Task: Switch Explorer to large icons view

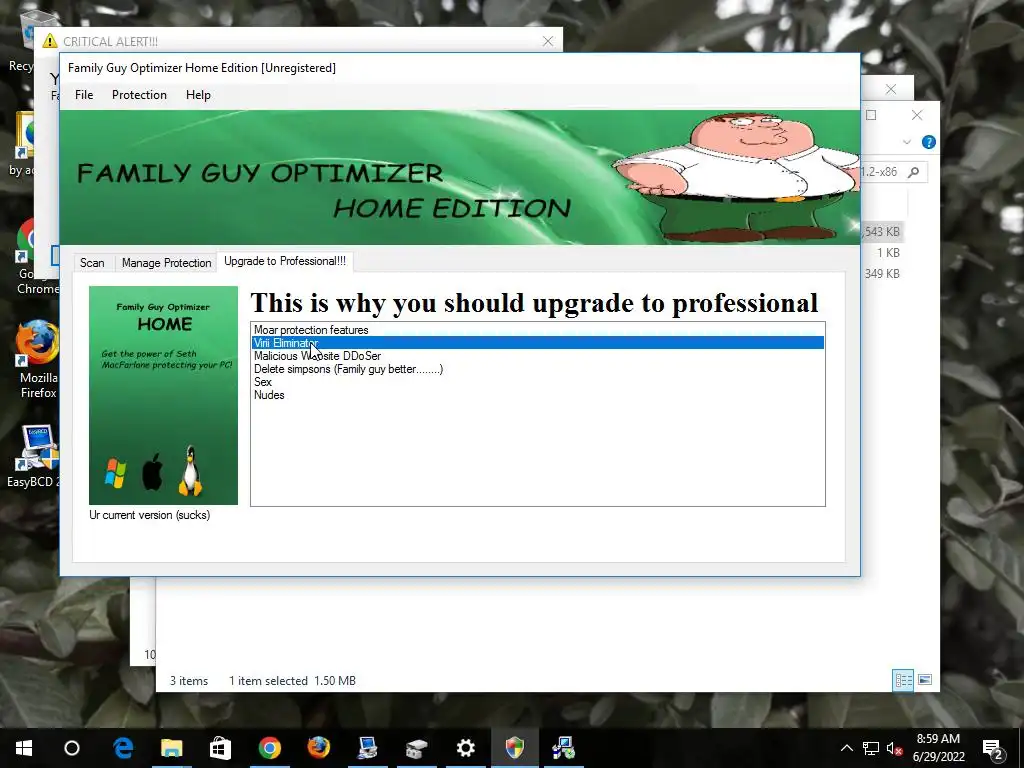Action: pos(925,680)
